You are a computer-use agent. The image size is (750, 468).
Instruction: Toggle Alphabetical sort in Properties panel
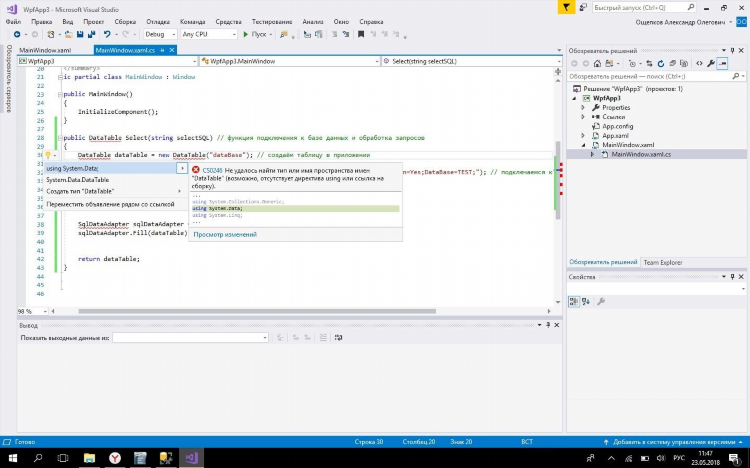click(x=586, y=301)
